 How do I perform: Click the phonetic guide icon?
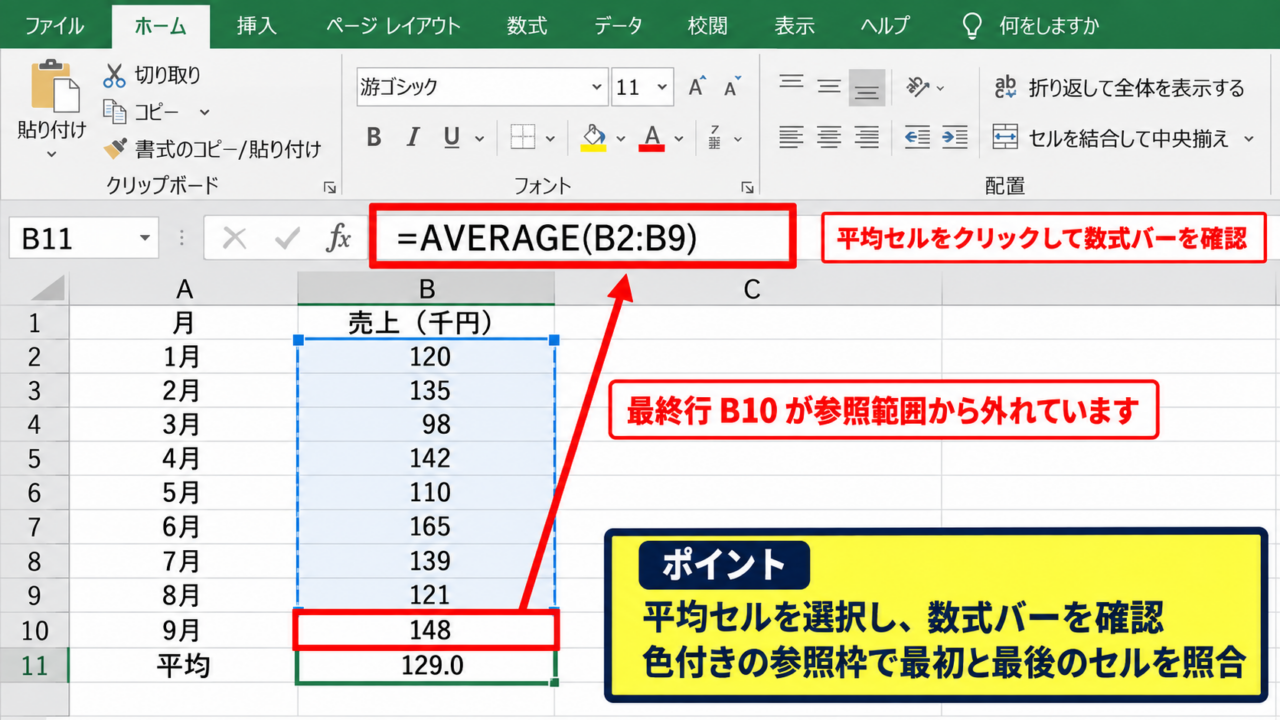coord(715,137)
